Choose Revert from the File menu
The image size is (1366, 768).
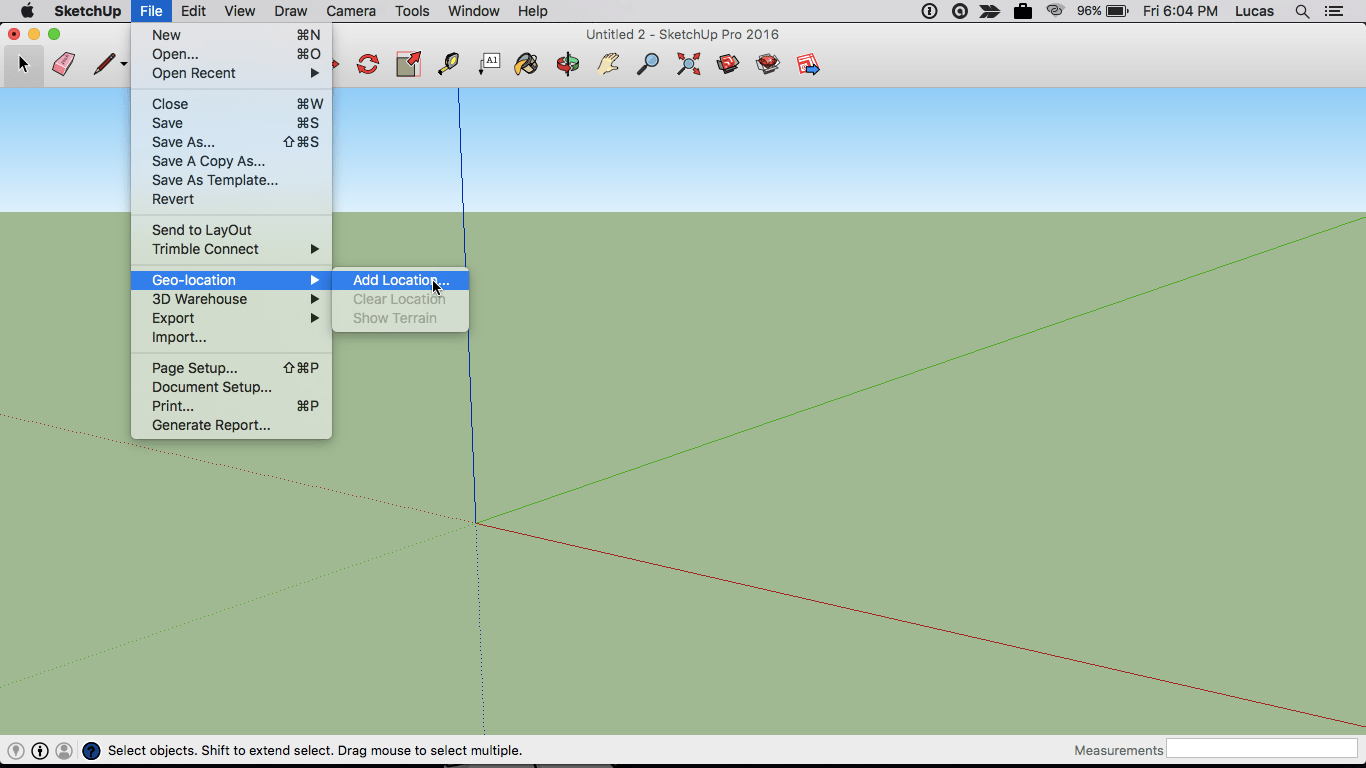pos(231,199)
